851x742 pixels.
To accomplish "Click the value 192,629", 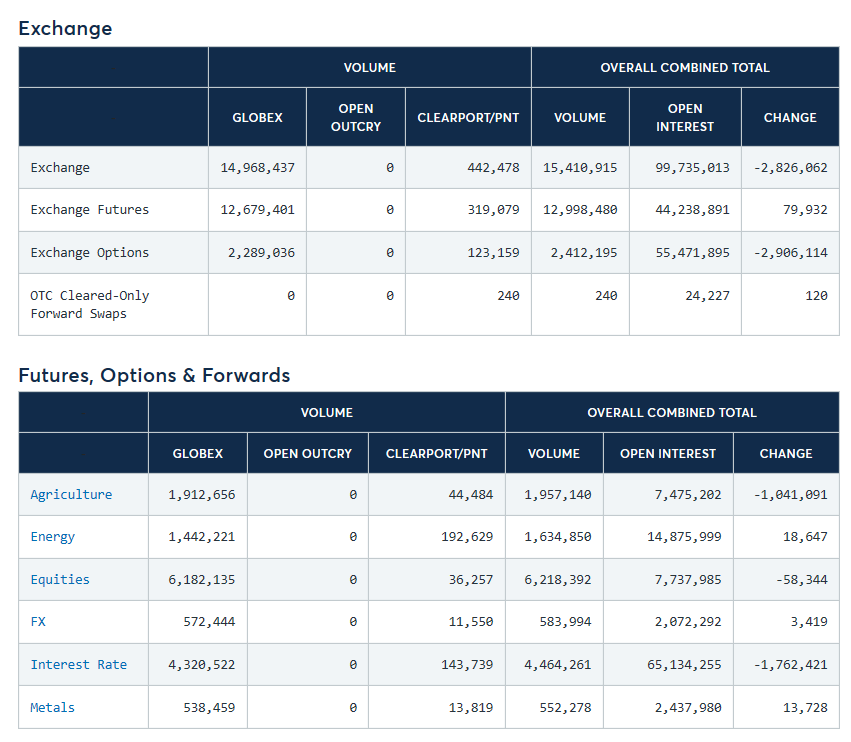I will point(467,537).
